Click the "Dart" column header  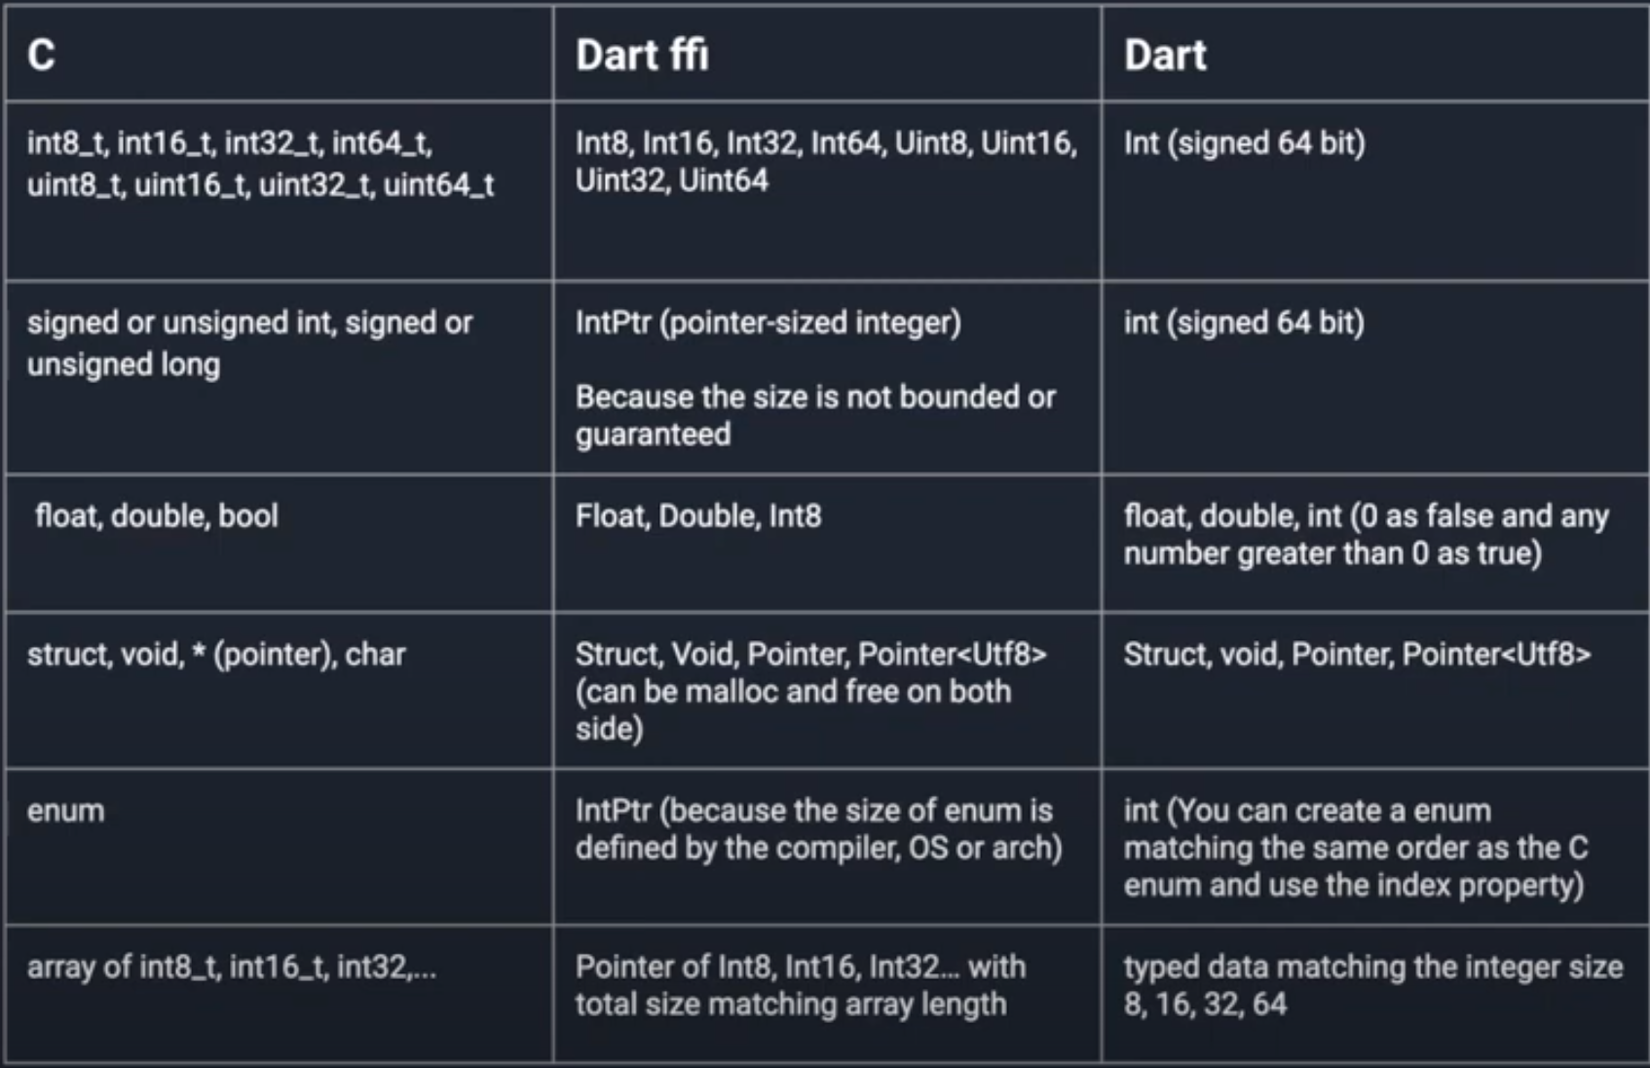click(1165, 54)
